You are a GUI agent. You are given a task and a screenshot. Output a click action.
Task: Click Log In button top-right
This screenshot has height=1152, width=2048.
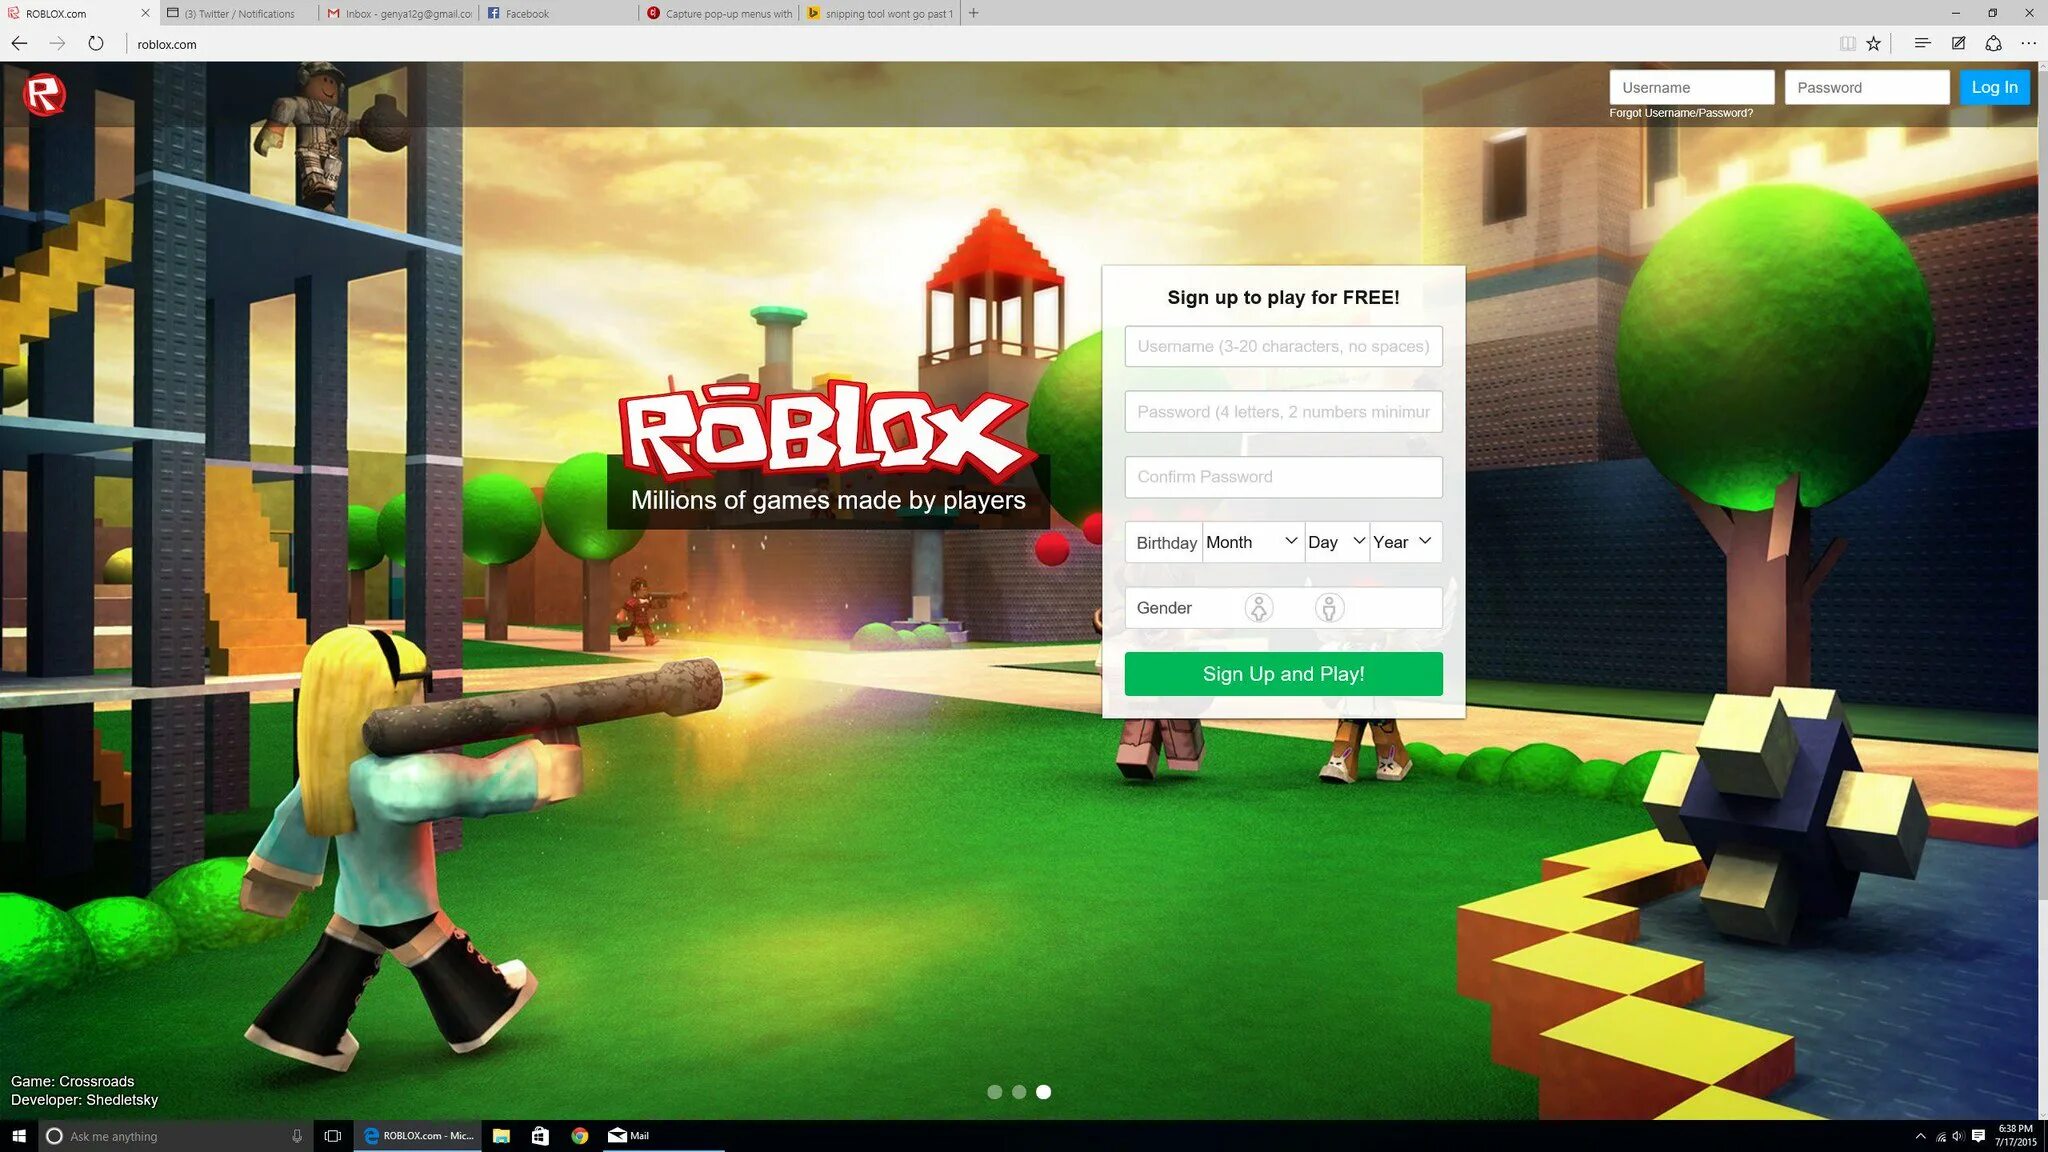pos(1995,87)
